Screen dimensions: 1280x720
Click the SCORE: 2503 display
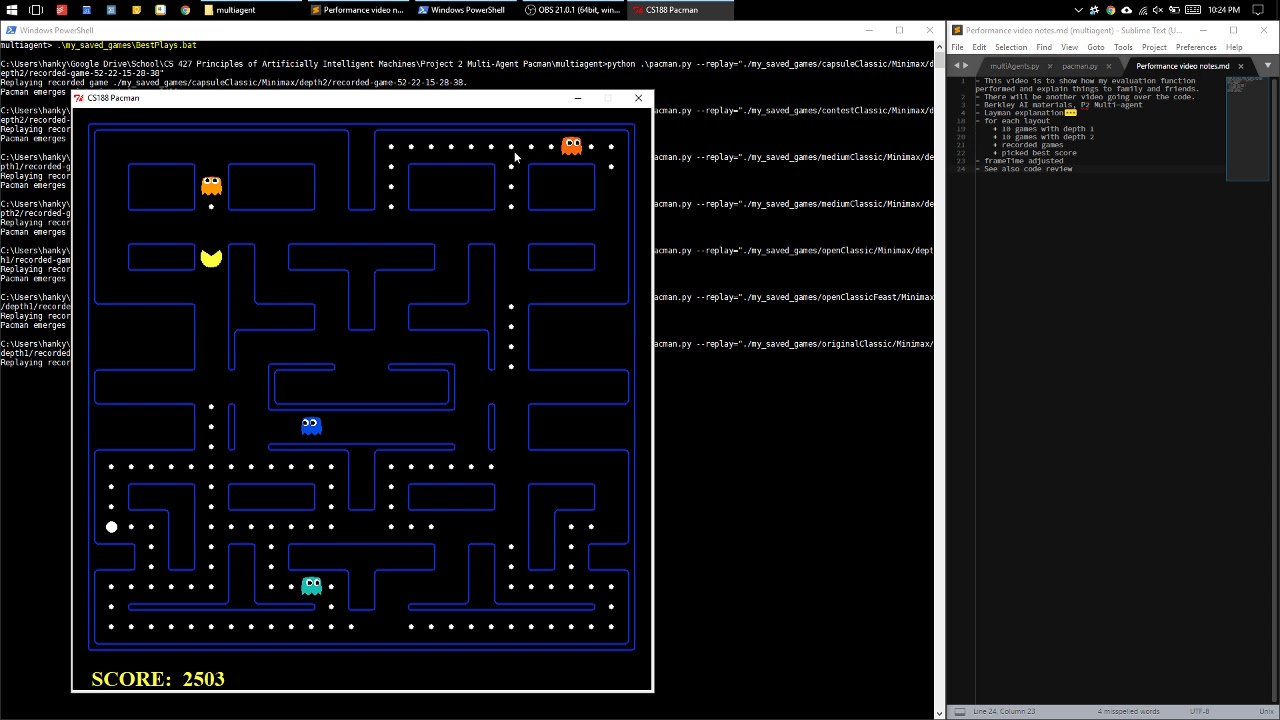click(158, 679)
